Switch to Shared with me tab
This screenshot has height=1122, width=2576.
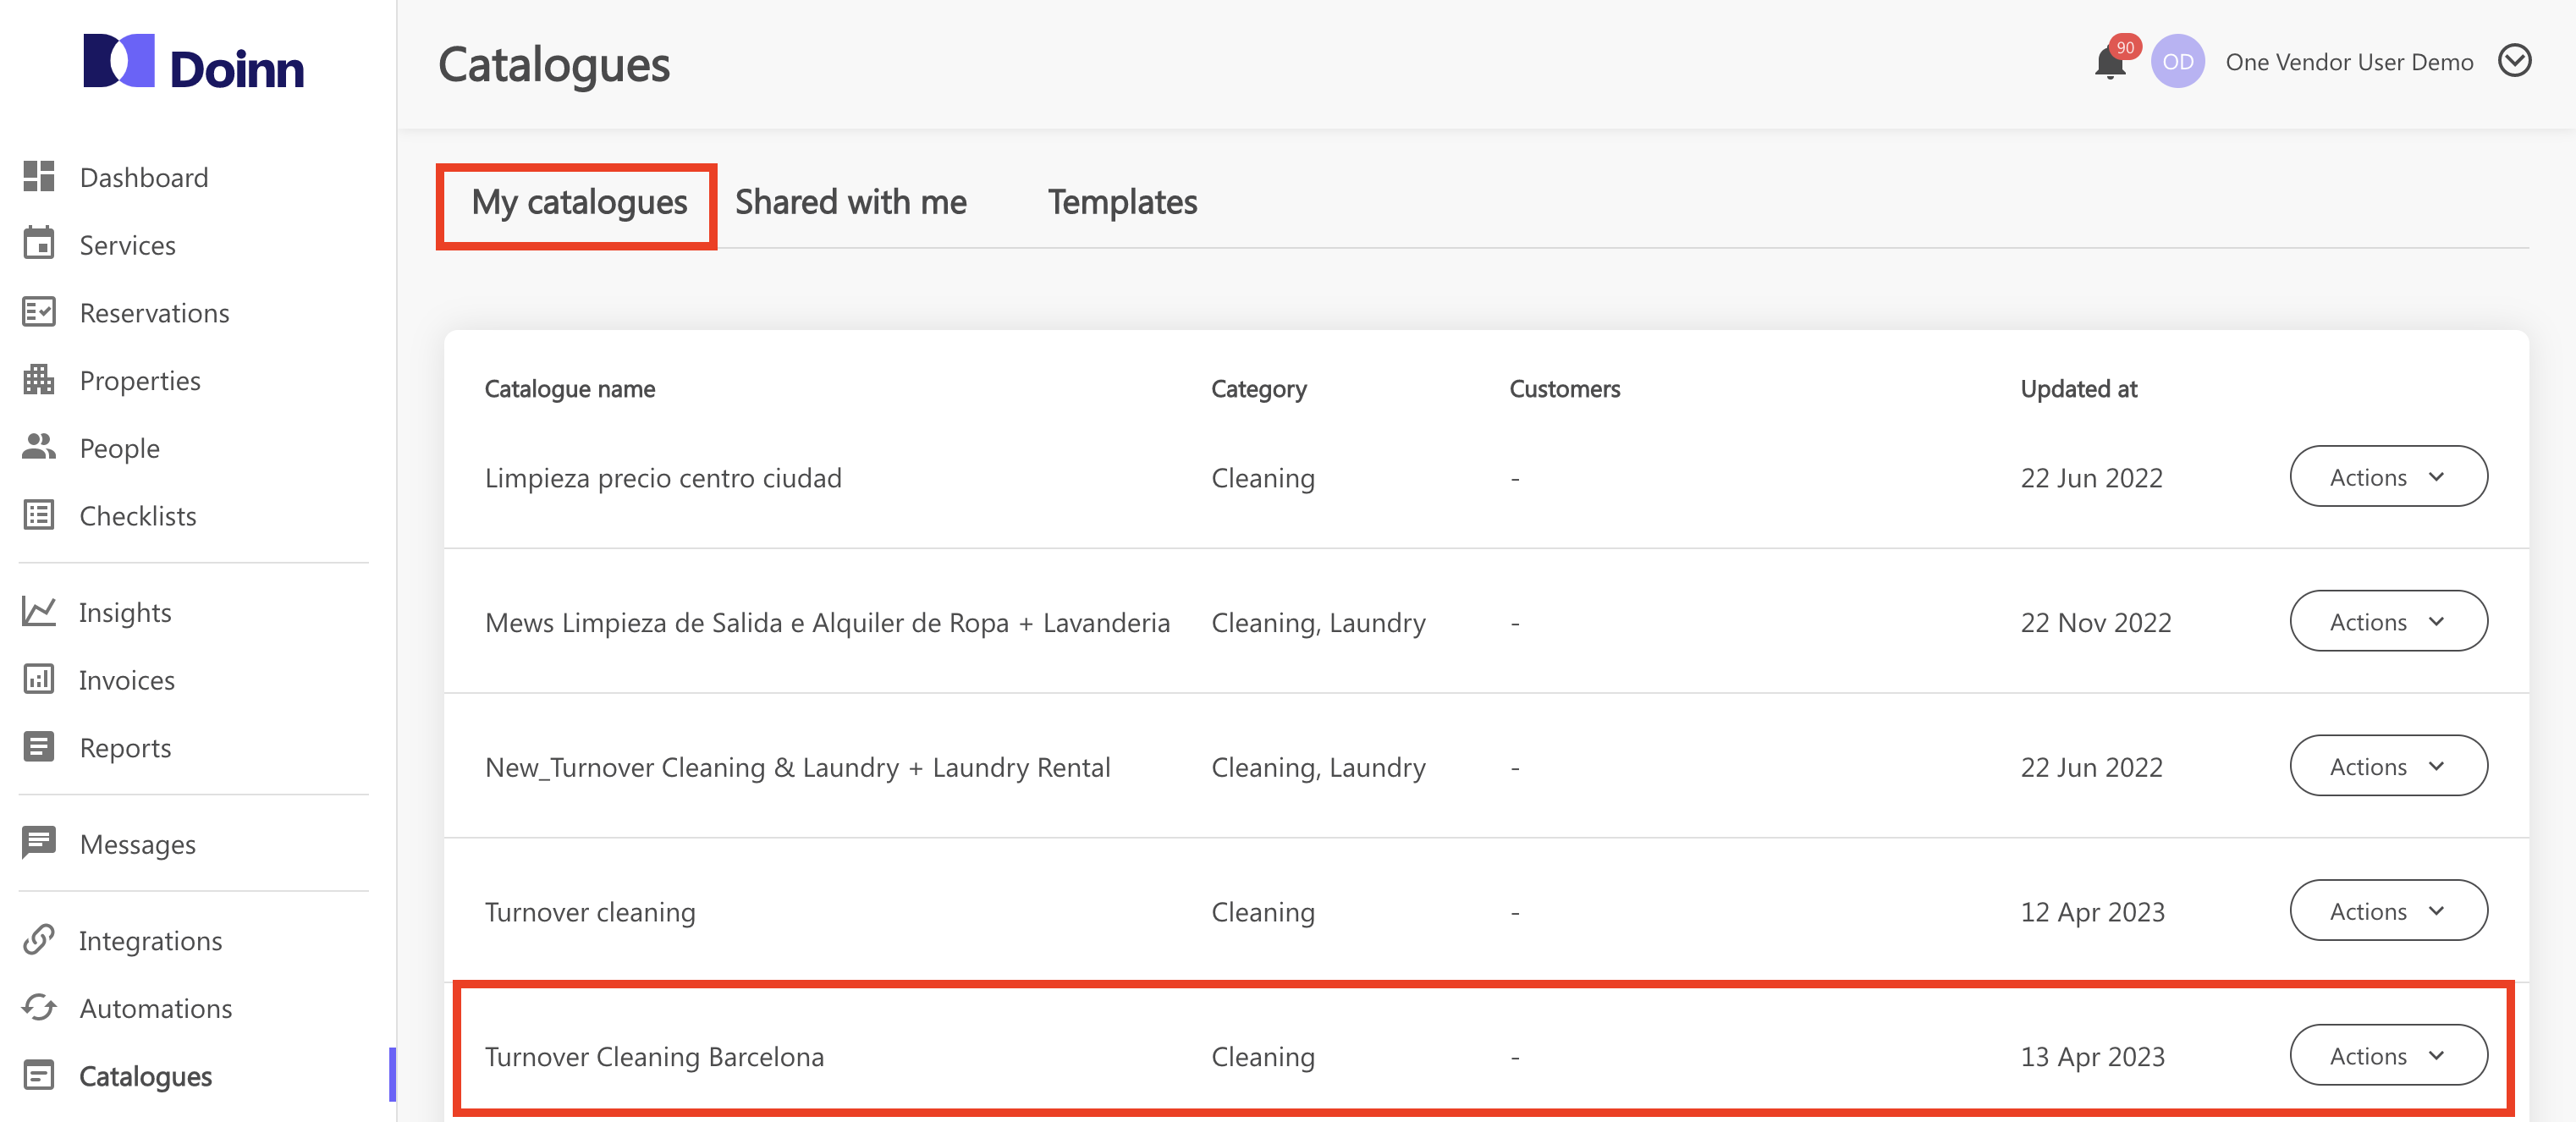(850, 203)
